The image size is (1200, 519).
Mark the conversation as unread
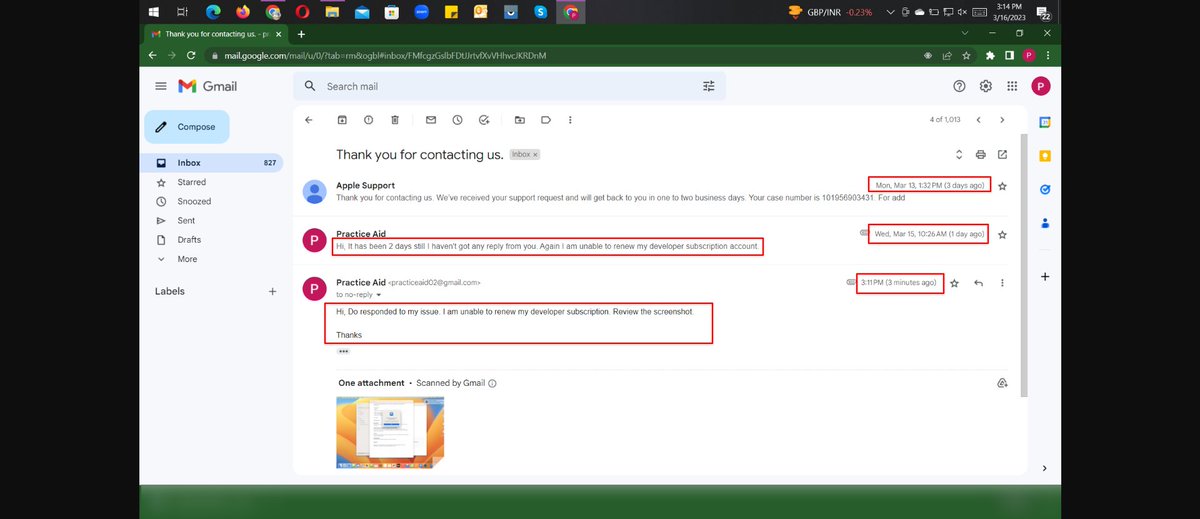[431, 120]
